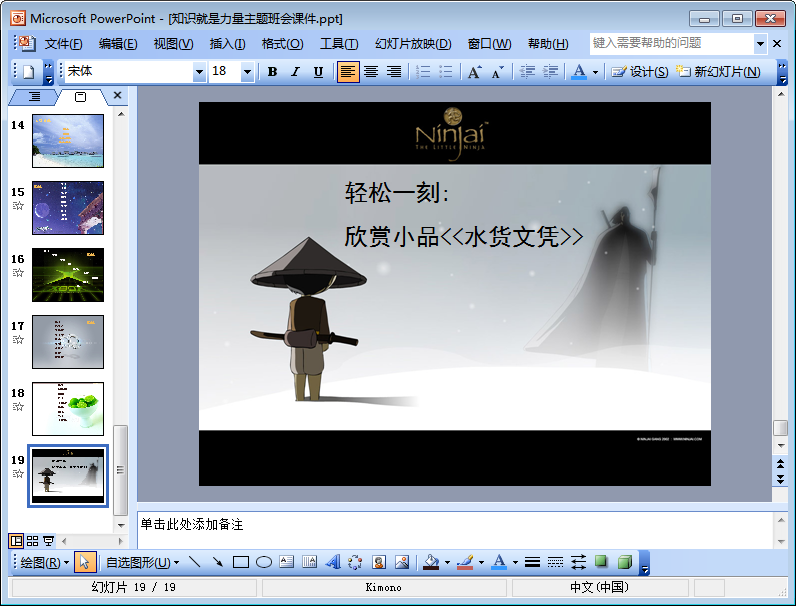Toggle Bold formatting

coord(273,72)
